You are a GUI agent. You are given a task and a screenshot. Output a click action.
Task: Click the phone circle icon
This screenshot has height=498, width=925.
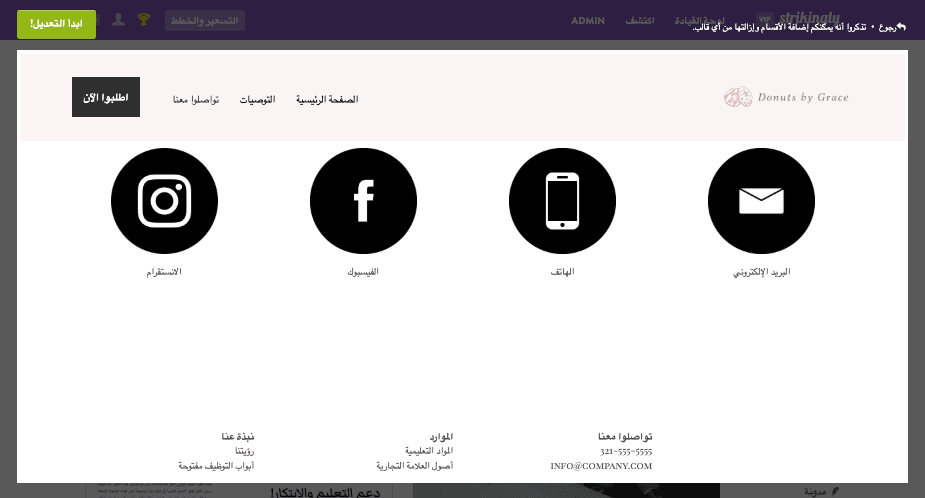(x=562, y=201)
